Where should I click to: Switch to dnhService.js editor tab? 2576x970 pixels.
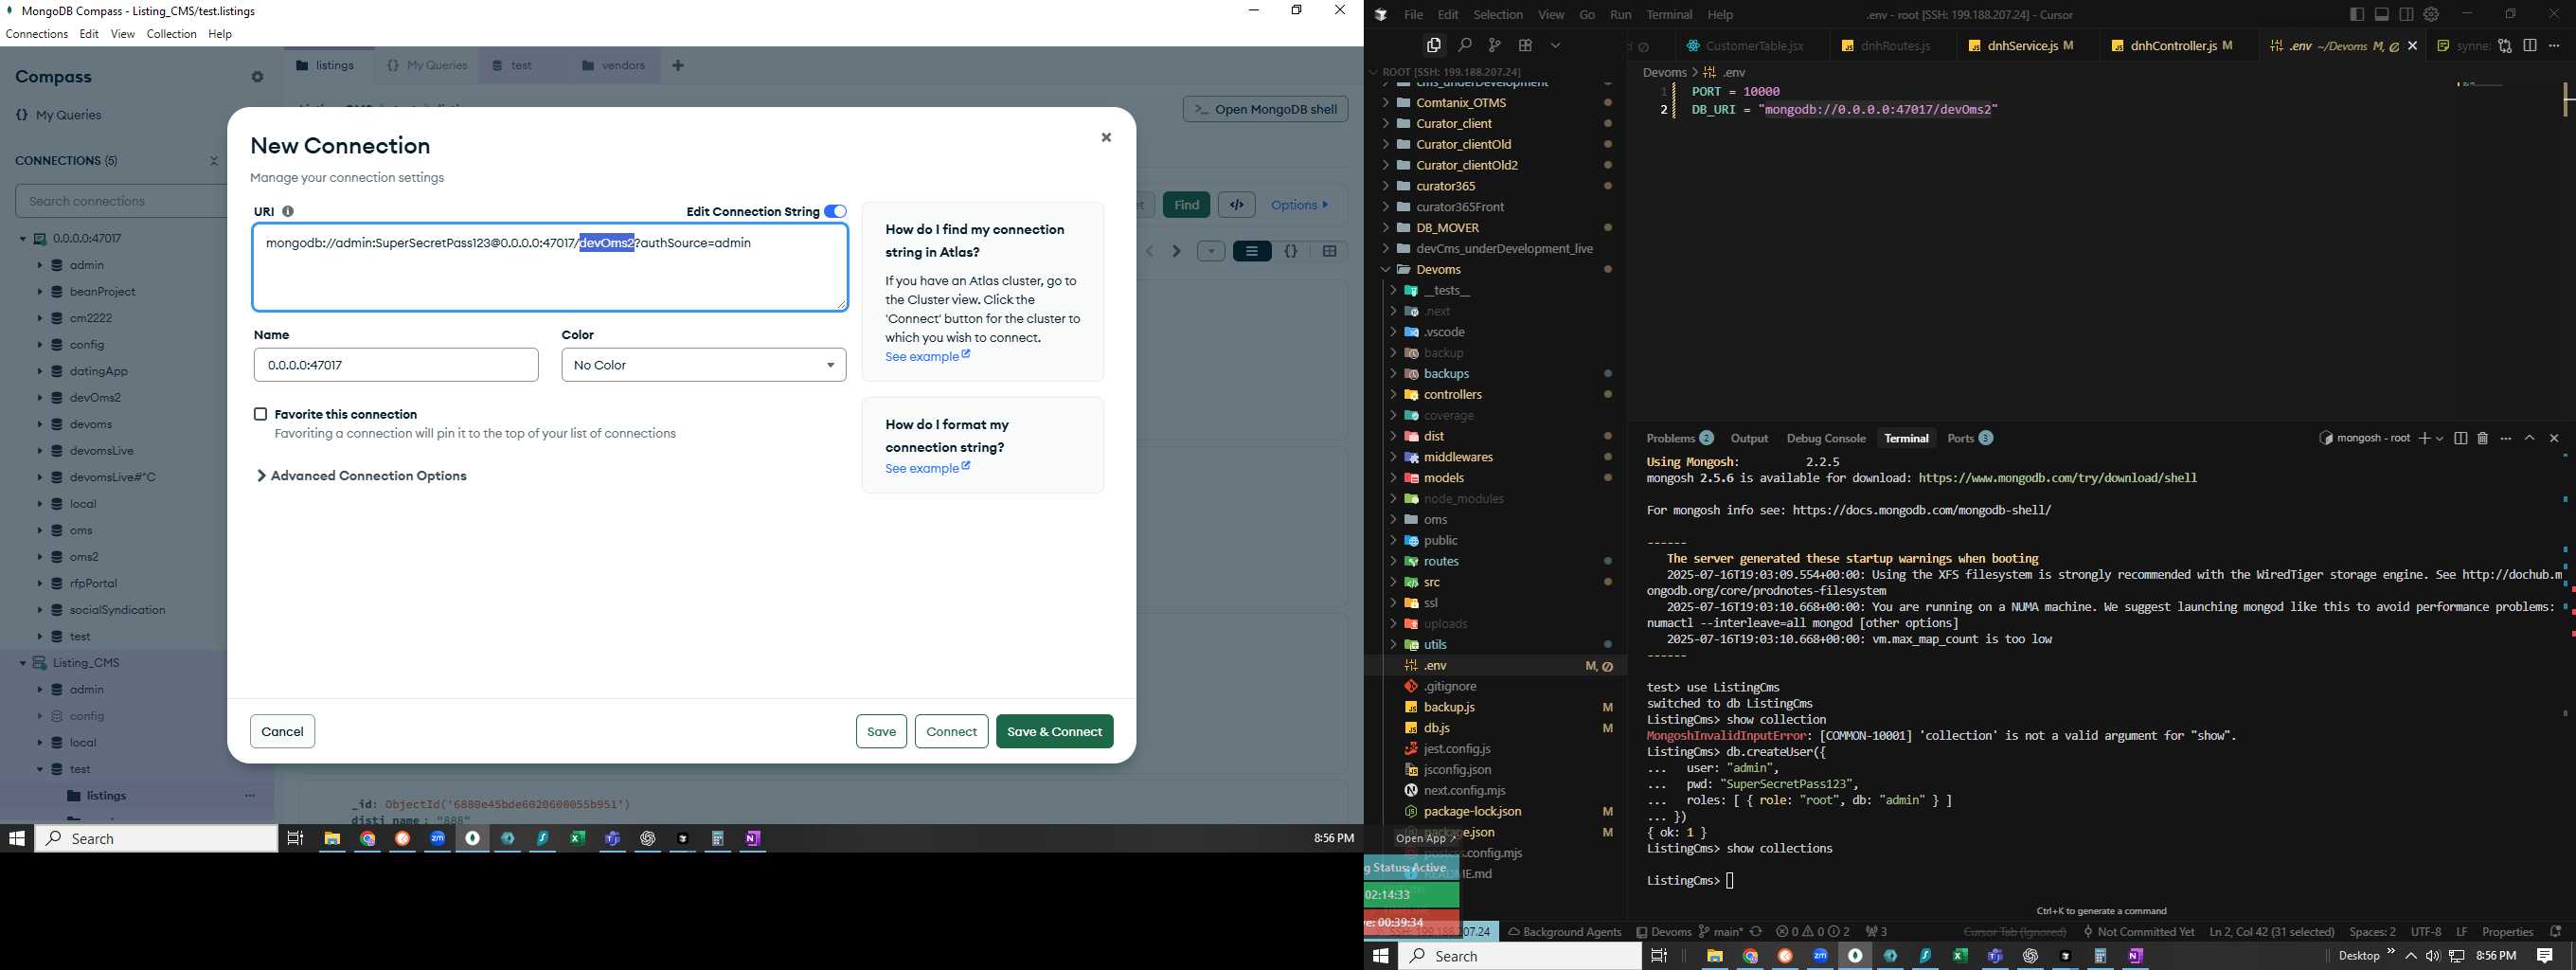pos(2021,45)
